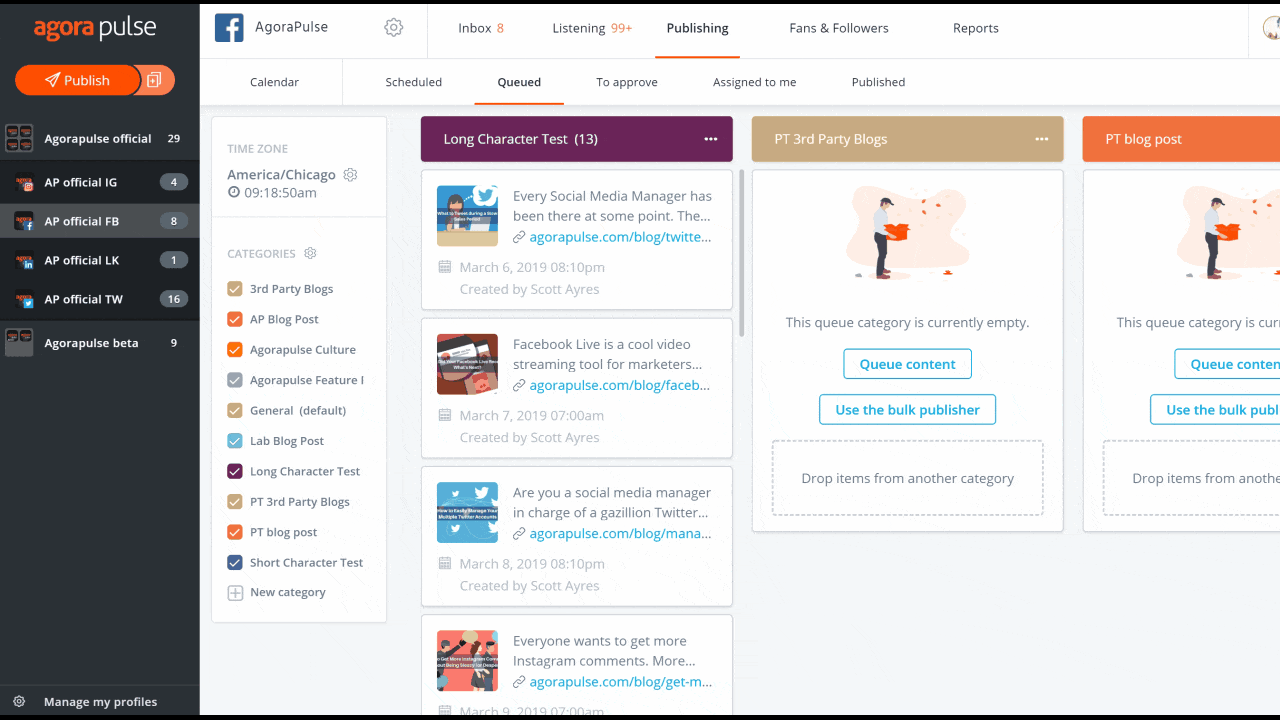Toggle General (default) category checkbox
Viewport: 1280px width, 720px height.
(x=235, y=410)
